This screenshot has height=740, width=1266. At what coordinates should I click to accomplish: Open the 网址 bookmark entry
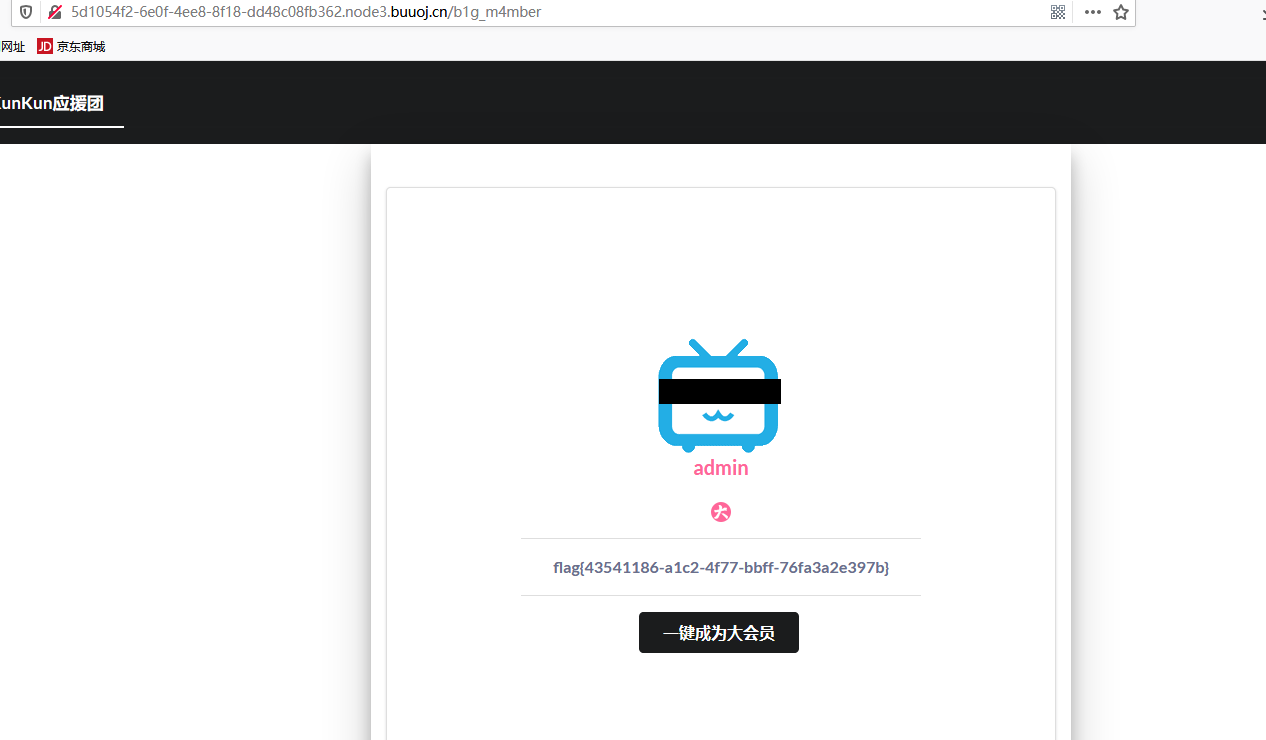click(x=12, y=46)
